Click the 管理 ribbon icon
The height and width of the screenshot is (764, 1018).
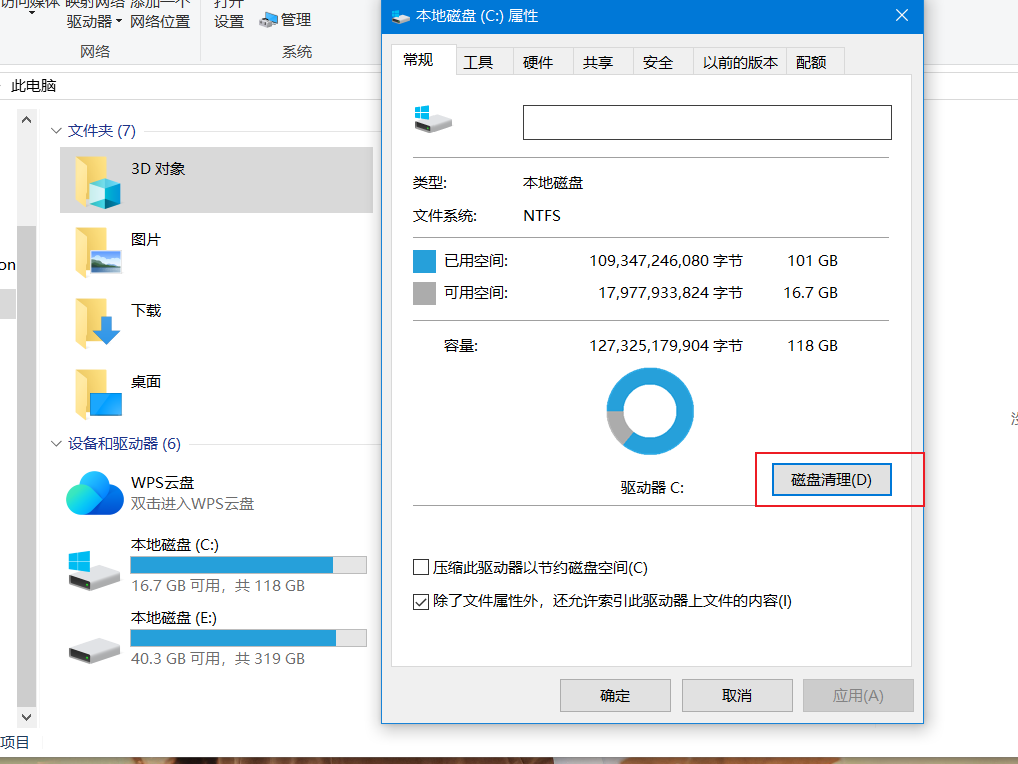(268, 21)
